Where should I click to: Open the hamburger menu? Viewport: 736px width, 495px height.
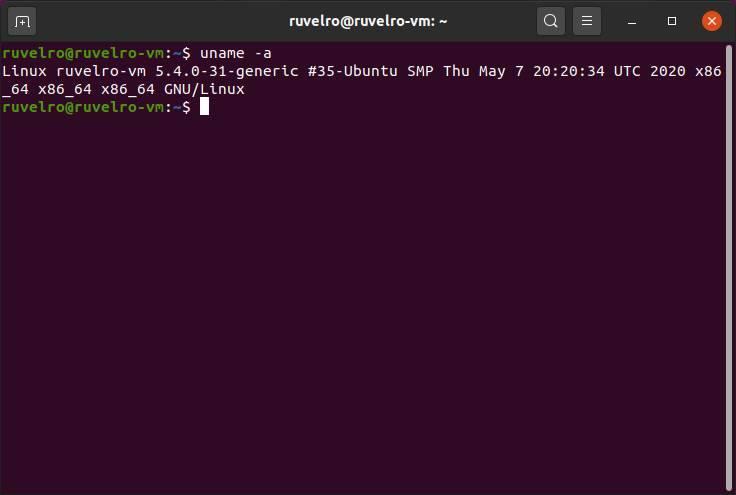(x=587, y=21)
